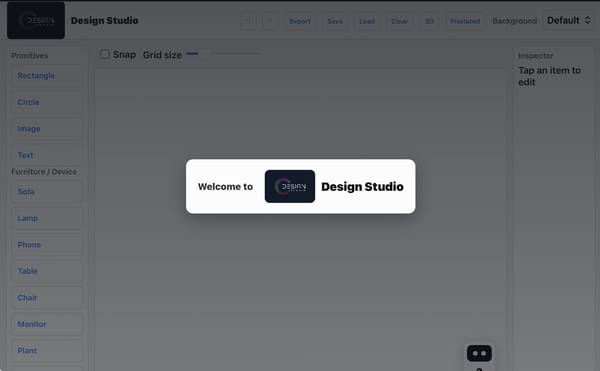Click the 'Design Studio' header title
Viewport: 600px width, 371px height.
pyautogui.click(x=104, y=20)
